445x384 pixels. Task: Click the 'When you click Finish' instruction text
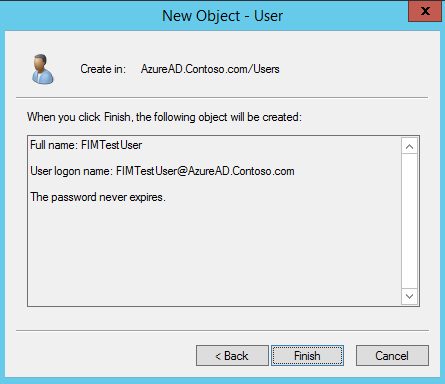point(164,117)
